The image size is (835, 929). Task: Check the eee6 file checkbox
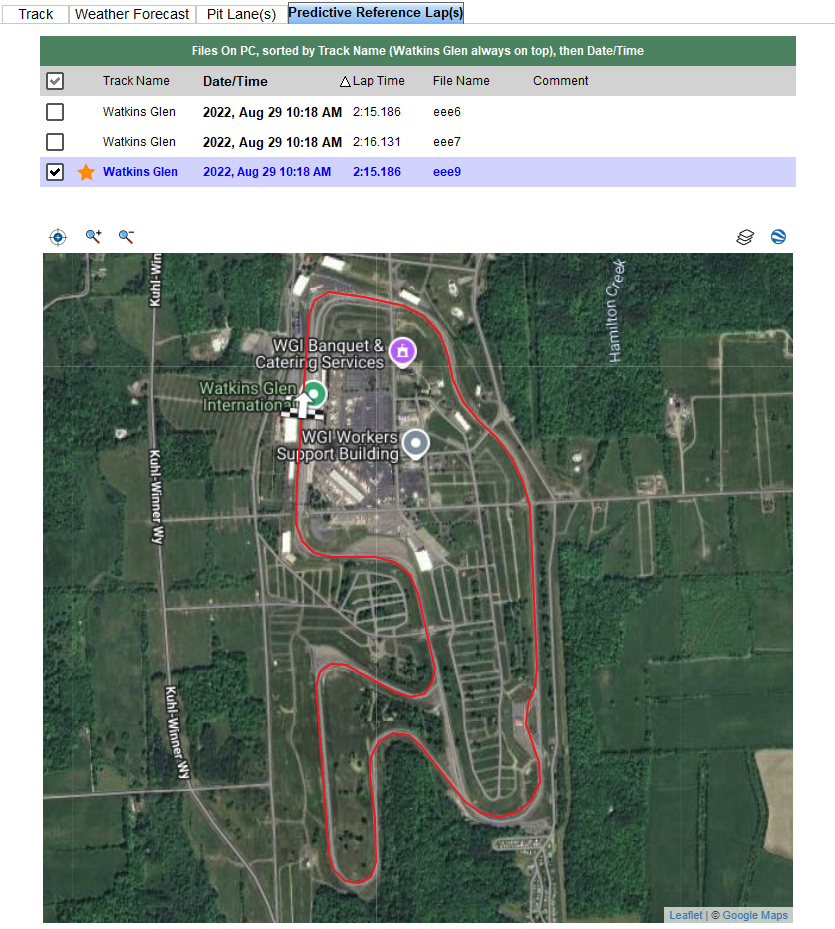(x=55, y=112)
